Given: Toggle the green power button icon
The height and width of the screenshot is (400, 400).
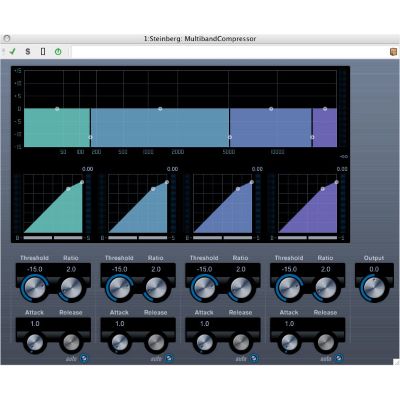Looking at the screenshot, I should point(58,52).
